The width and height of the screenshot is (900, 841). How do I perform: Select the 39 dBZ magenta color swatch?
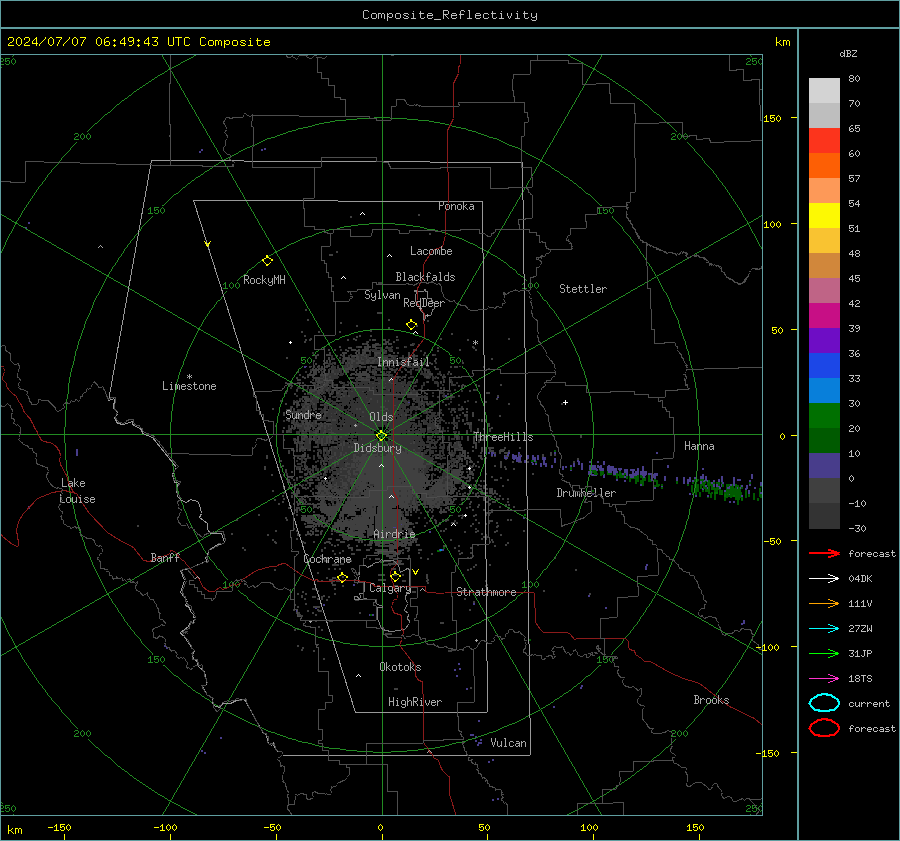(824, 316)
